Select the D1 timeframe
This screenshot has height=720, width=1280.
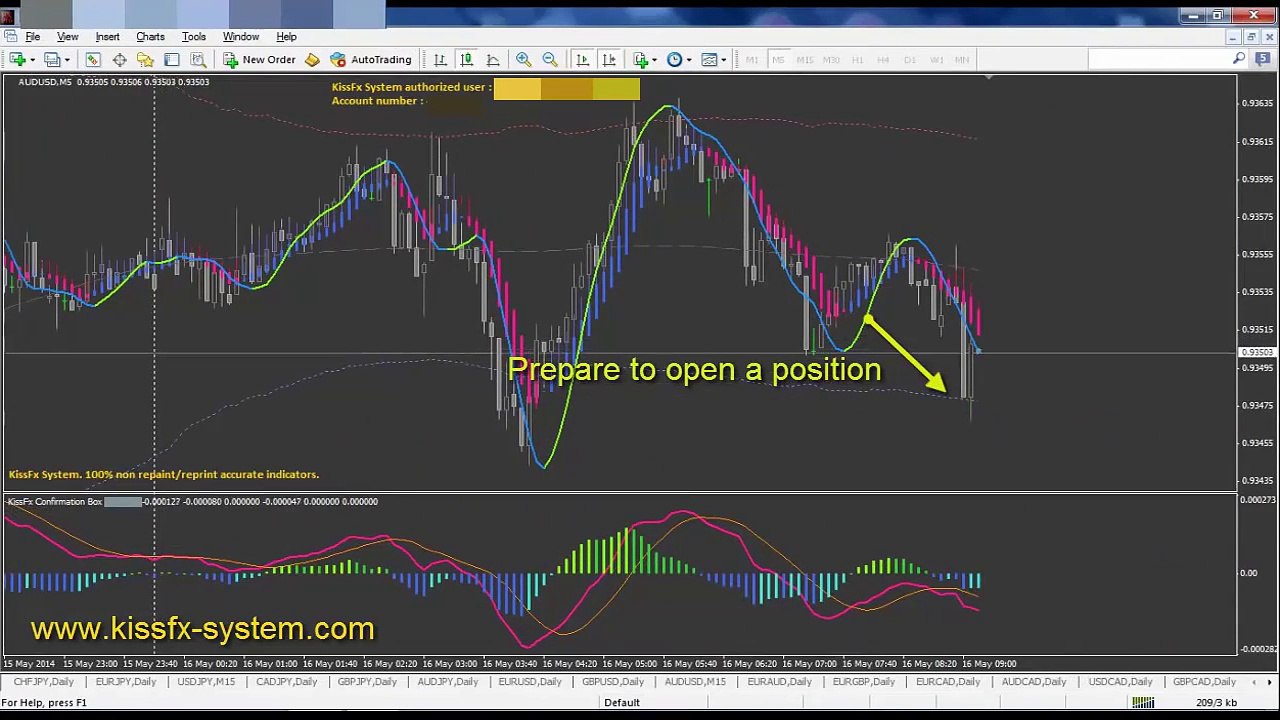(910, 60)
